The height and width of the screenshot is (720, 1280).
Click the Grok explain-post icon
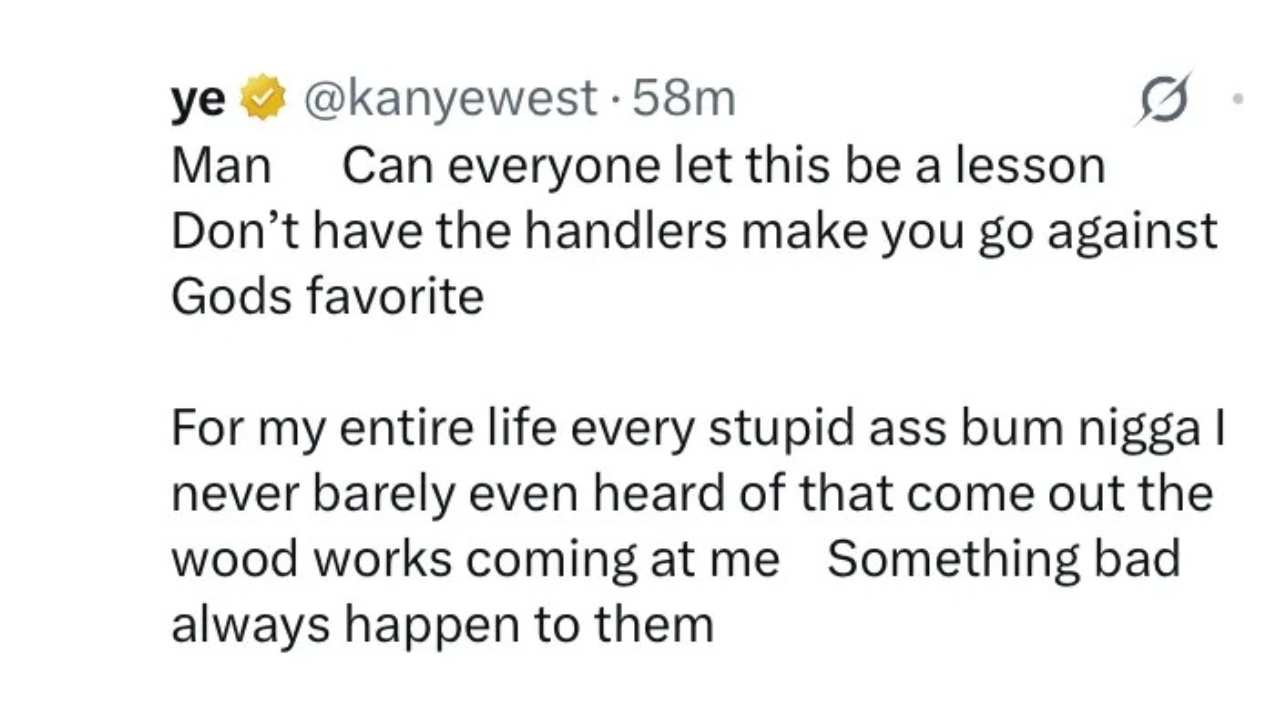tap(1165, 99)
